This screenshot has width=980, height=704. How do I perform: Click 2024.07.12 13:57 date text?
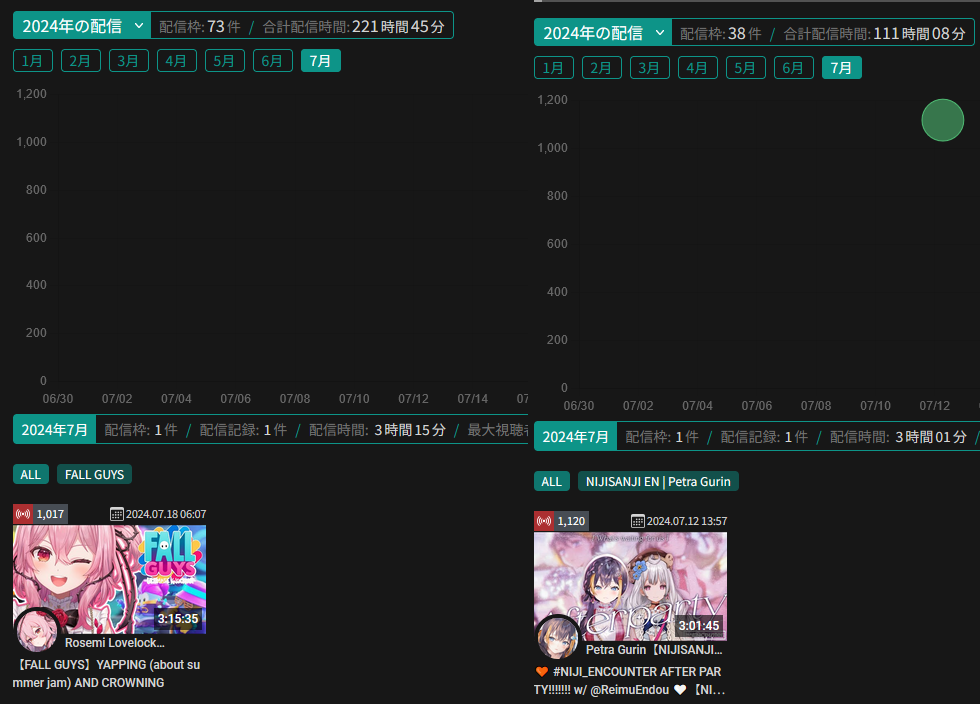pyautogui.click(x=687, y=521)
